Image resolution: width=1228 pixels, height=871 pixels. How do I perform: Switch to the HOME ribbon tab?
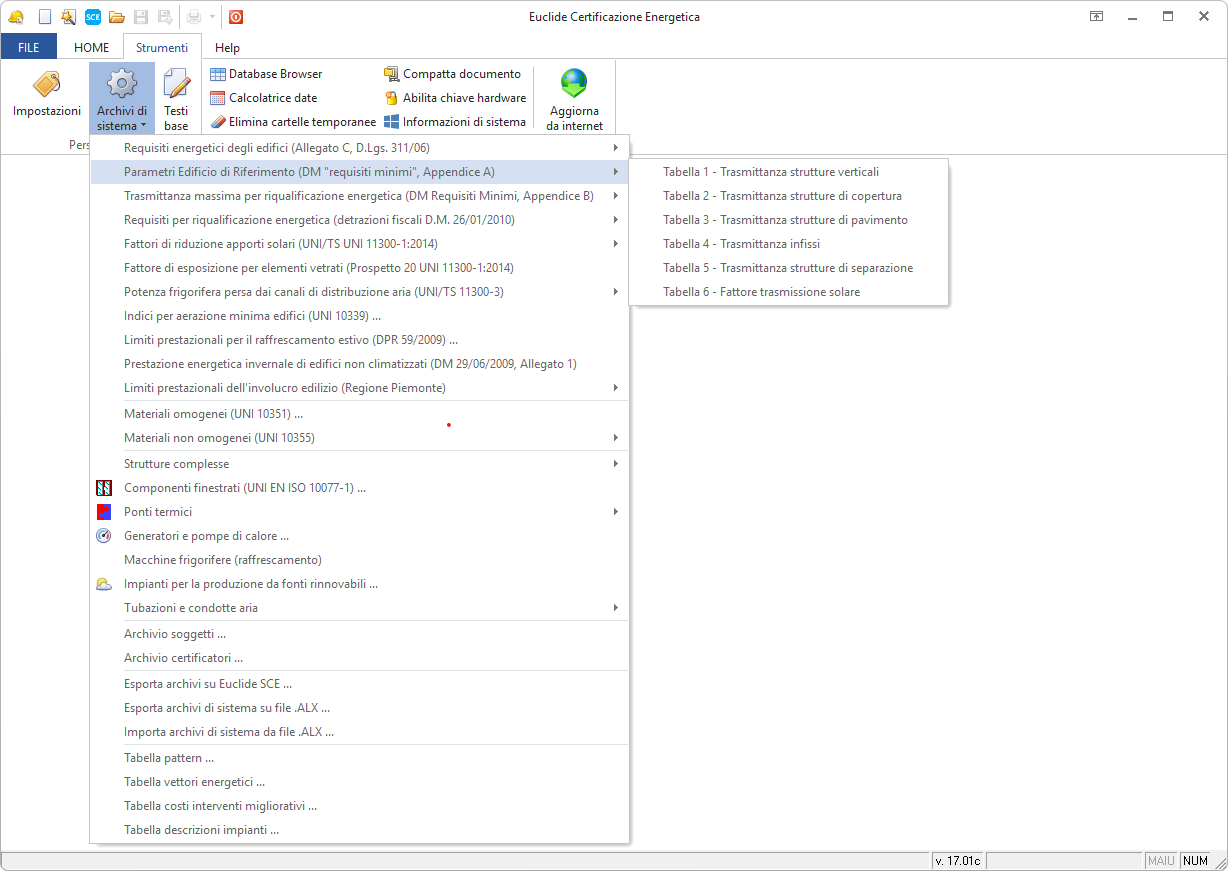pos(92,48)
